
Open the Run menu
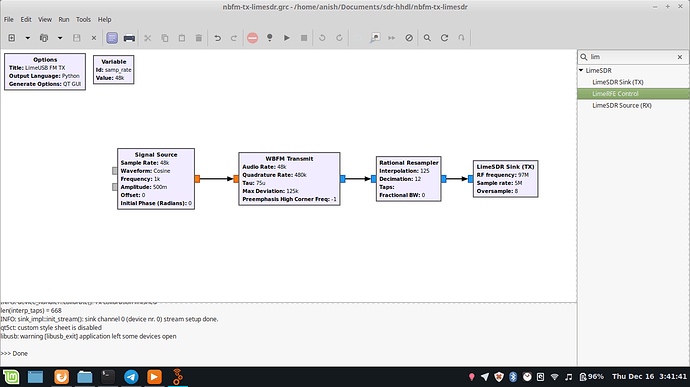64,19
